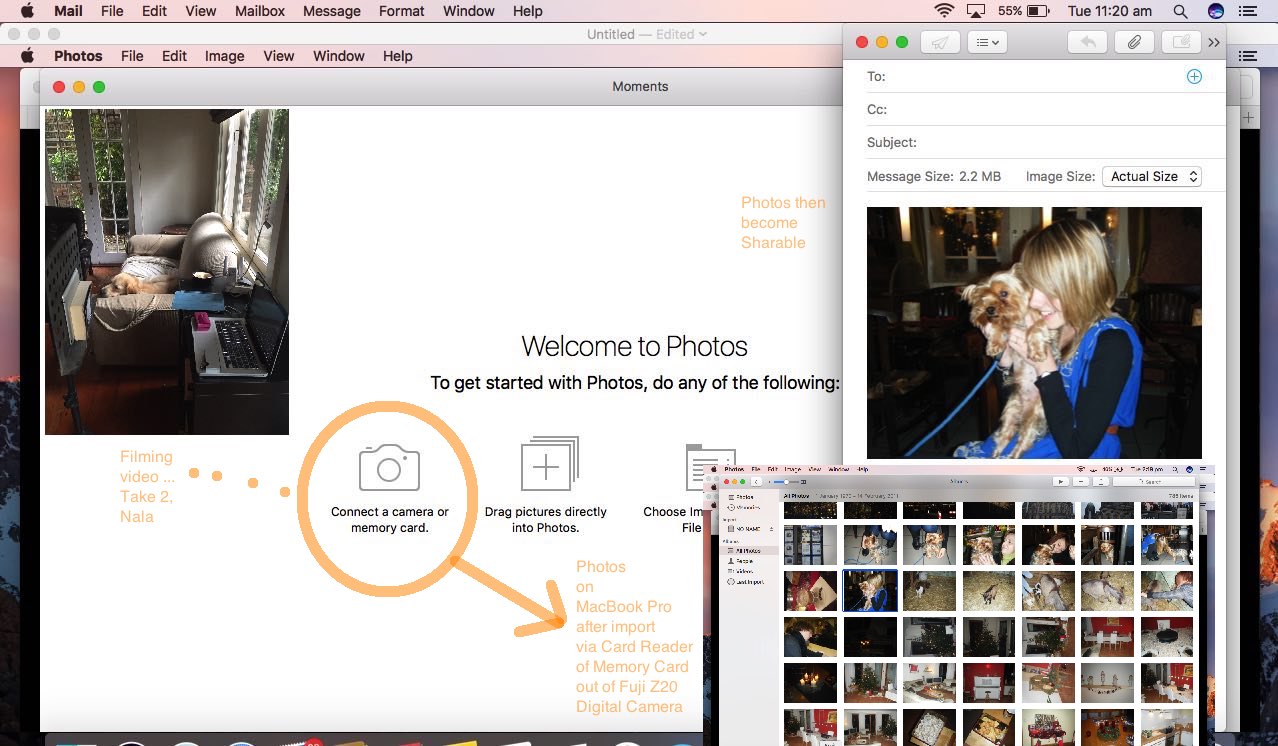The height and width of the screenshot is (746, 1278).
Task: Click Connect a camera or memory card icon
Action: point(389,467)
